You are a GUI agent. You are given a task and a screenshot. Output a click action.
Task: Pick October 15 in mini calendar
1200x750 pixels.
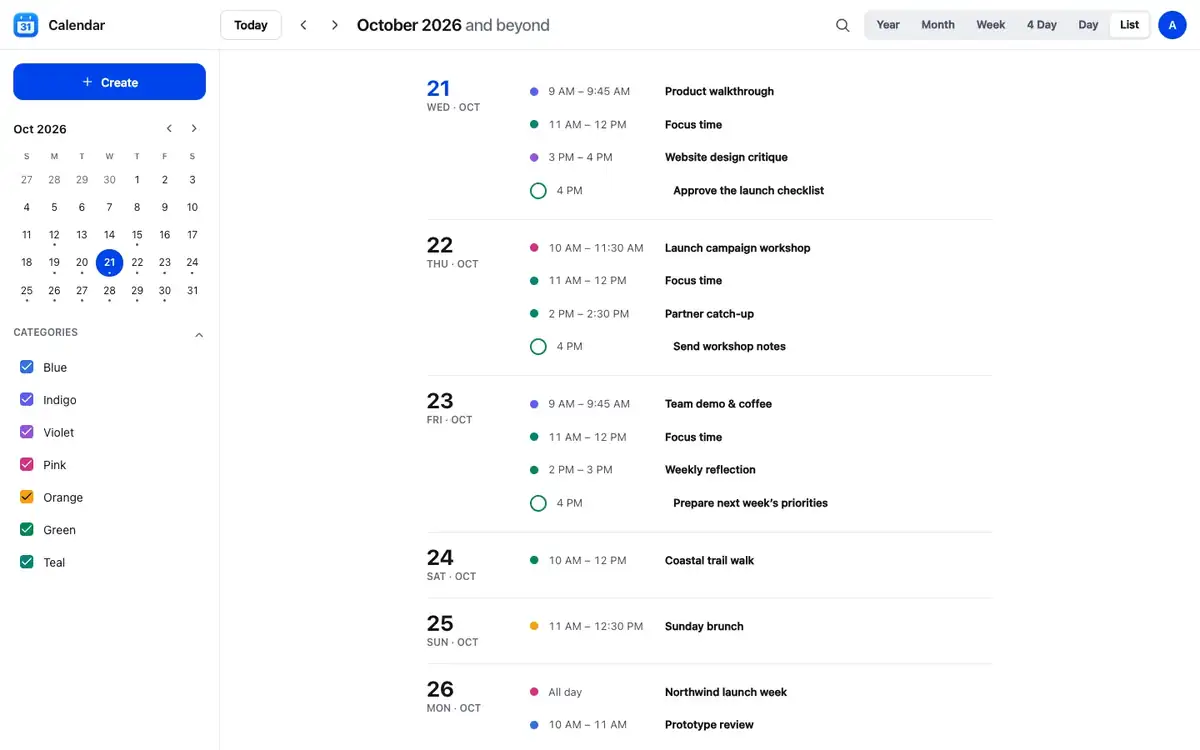coord(137,235)
